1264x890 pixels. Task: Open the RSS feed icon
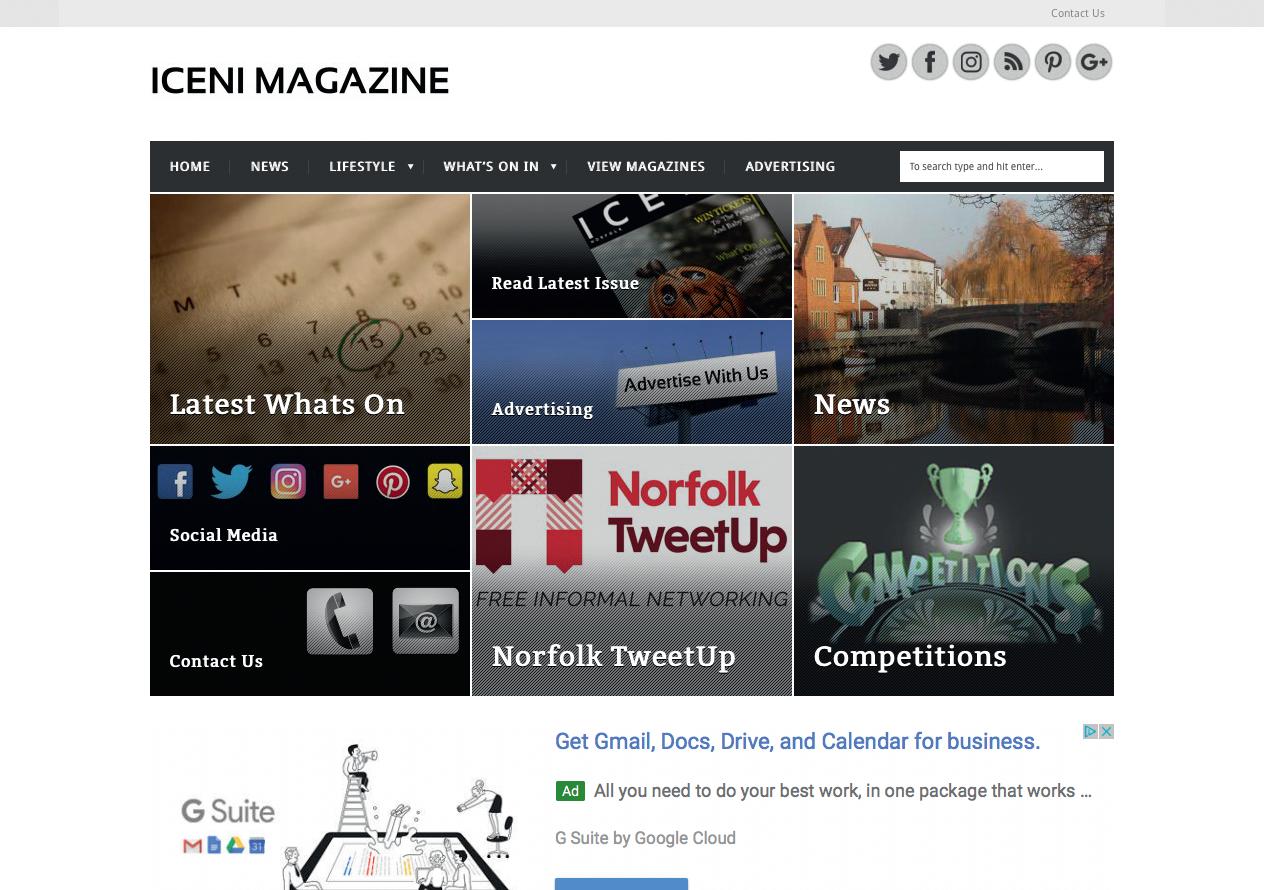1011,62
